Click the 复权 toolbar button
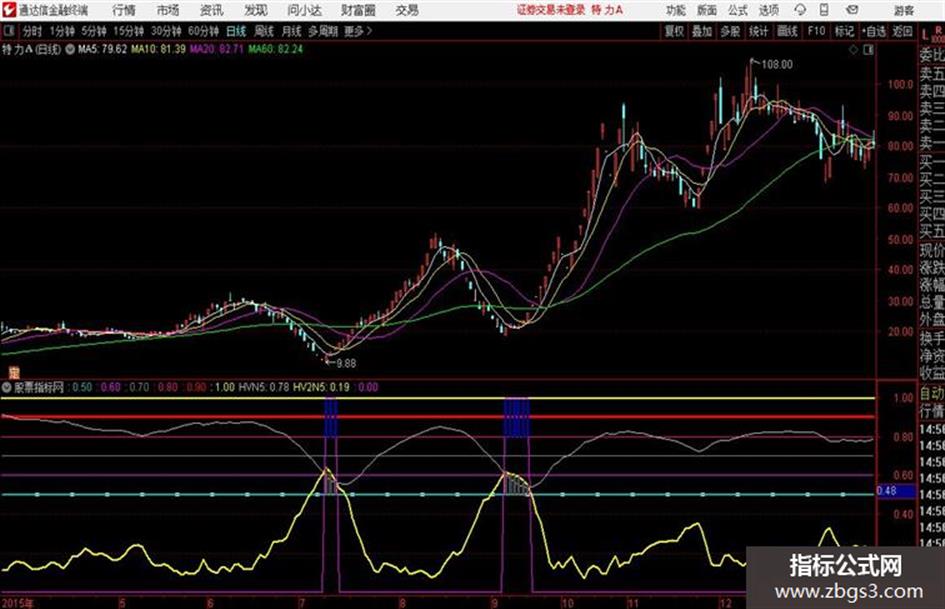This screenshot has width=945, height=609. coord(674,31)
